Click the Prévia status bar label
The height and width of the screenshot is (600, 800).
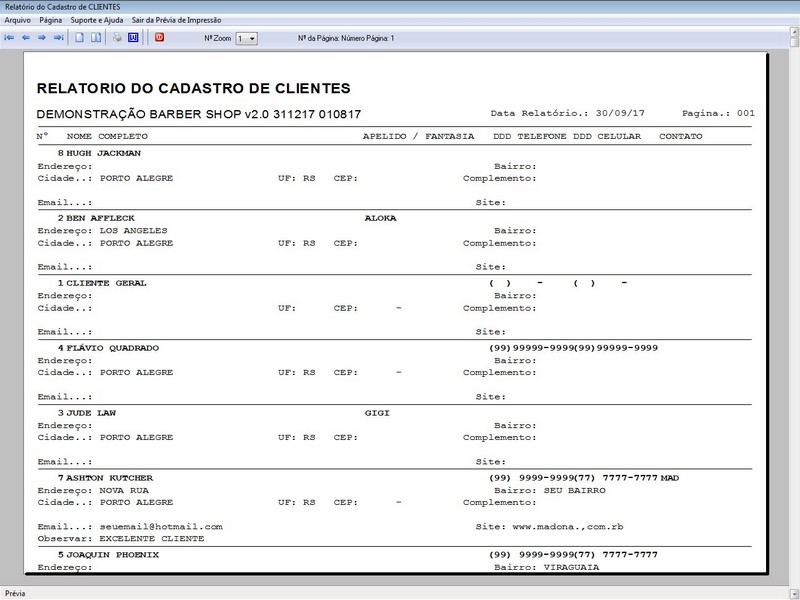[16, 592]
